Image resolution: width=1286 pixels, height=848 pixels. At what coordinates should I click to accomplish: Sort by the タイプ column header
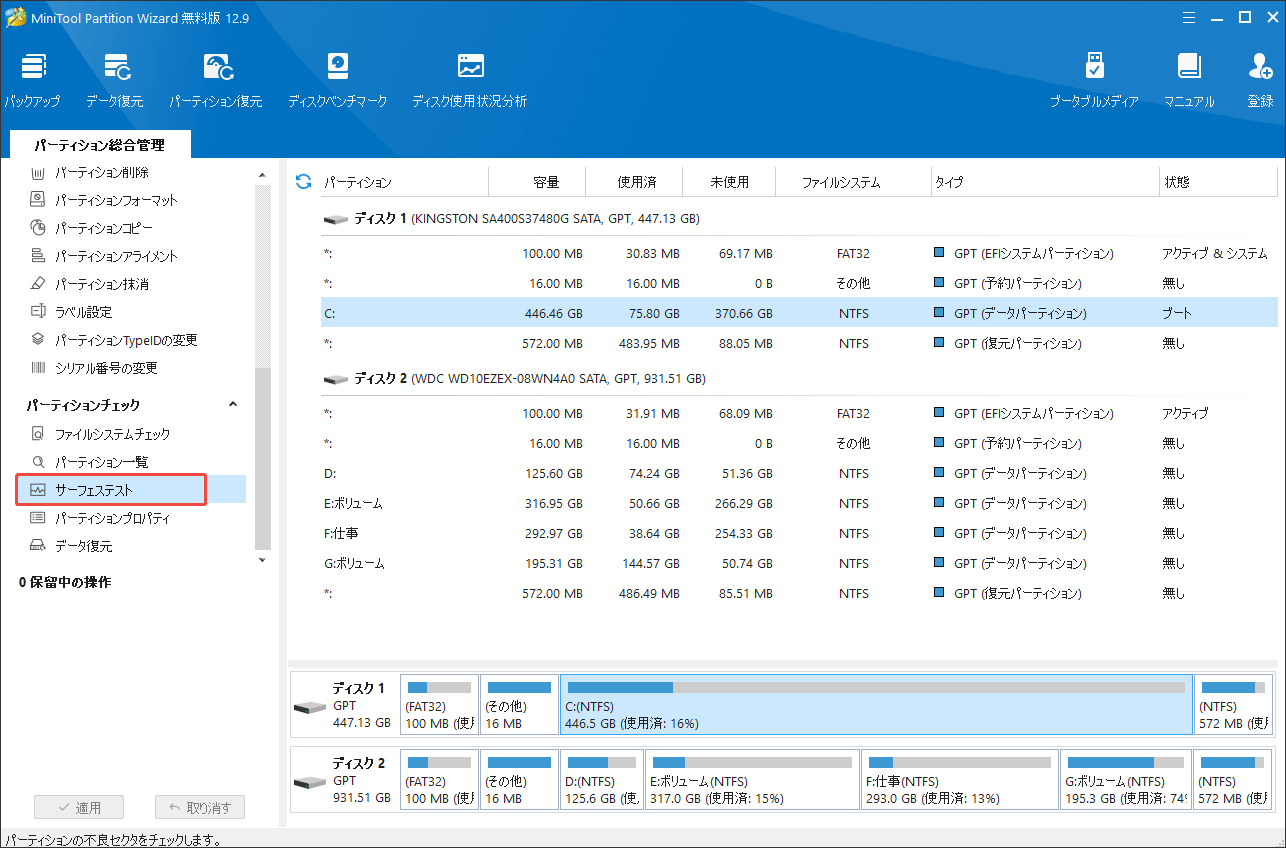[1044, 182]
